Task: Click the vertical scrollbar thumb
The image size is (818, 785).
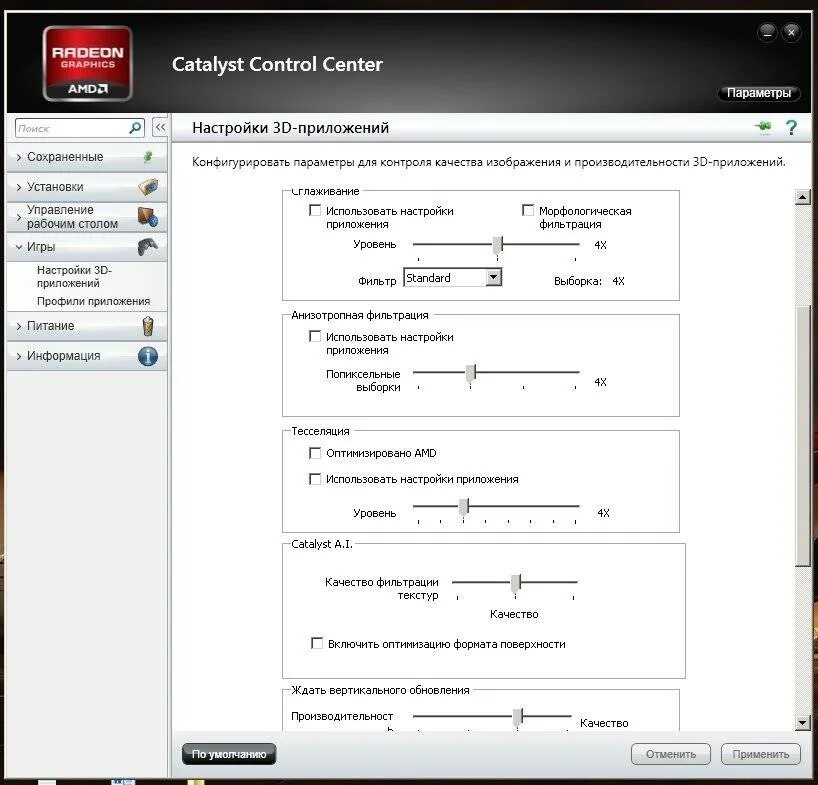Action: tap(803, 436)
